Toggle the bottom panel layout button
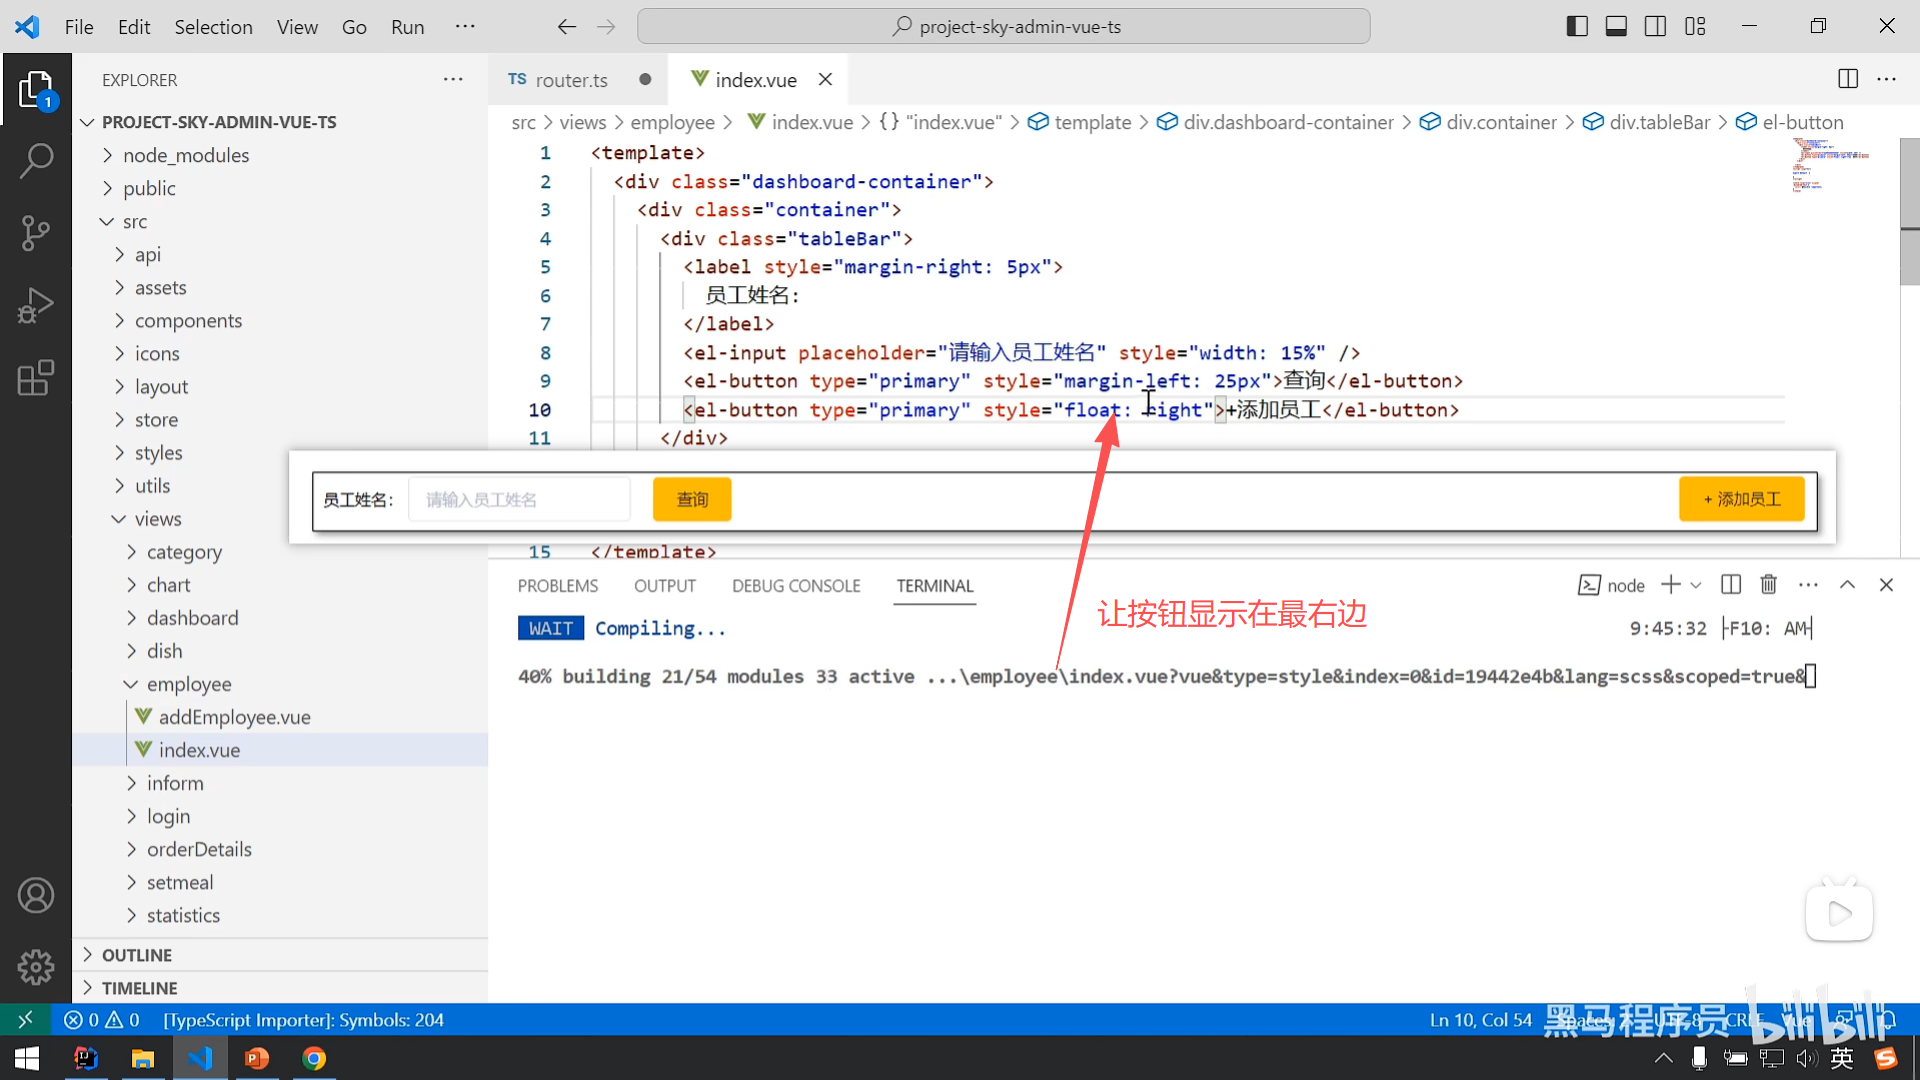 1616,27
